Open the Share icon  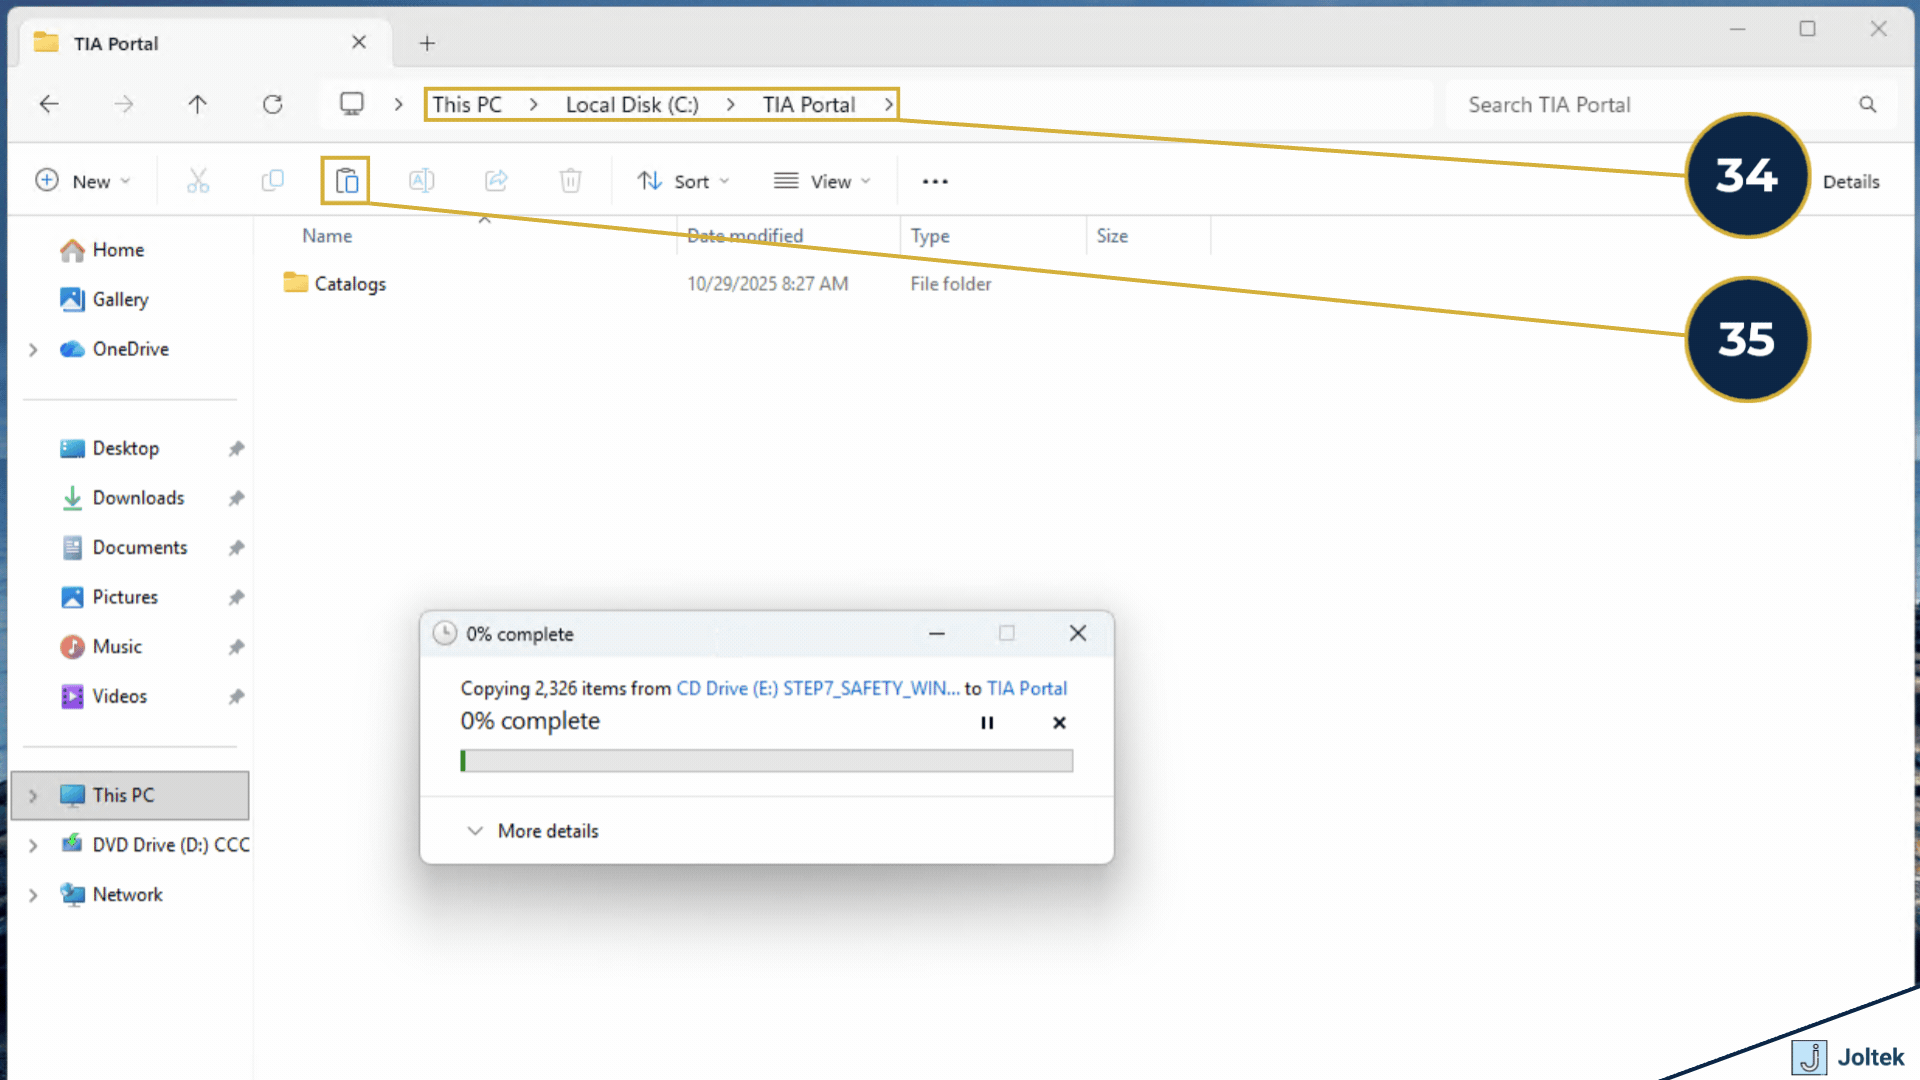496,181
